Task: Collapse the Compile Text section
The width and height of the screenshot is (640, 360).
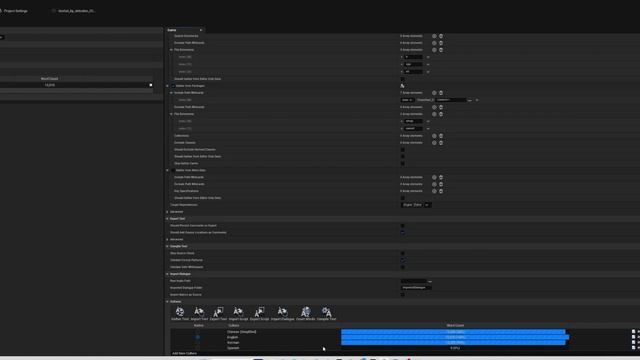Action: (x=167, y=246)
